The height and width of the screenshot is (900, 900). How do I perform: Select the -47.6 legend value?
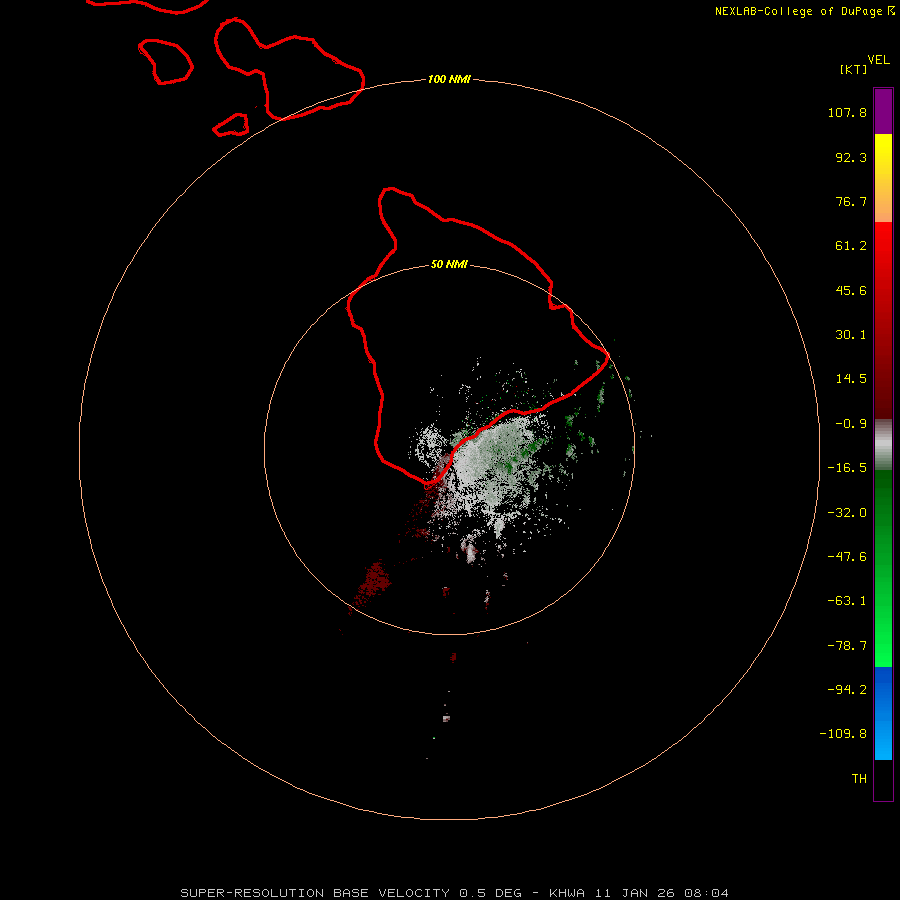(x=847, y=557)
